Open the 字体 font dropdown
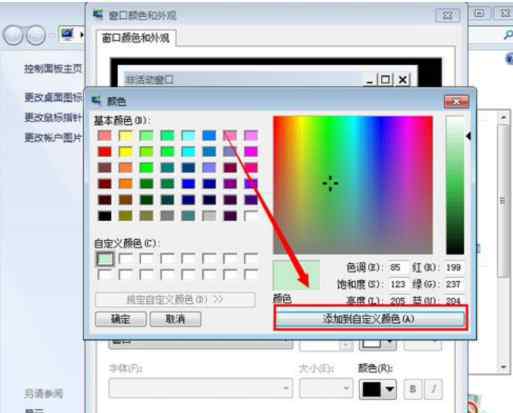513x413 pixels. pos(201,388)
